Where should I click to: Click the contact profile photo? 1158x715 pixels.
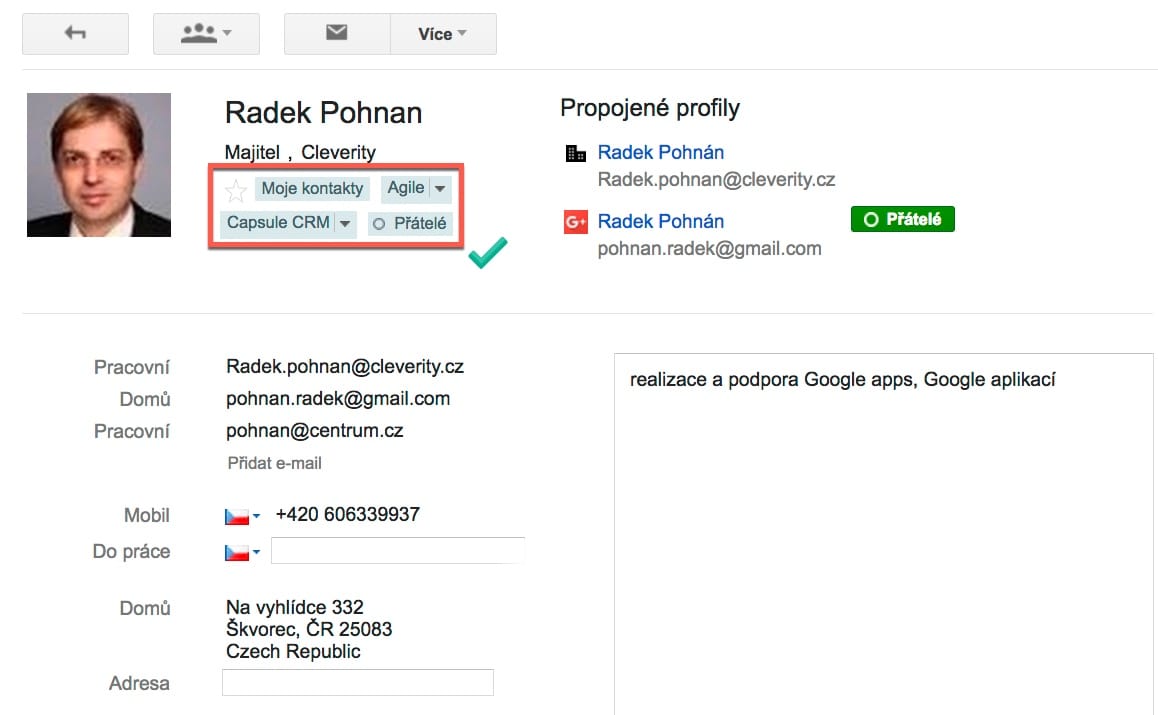tap(99, 165)
